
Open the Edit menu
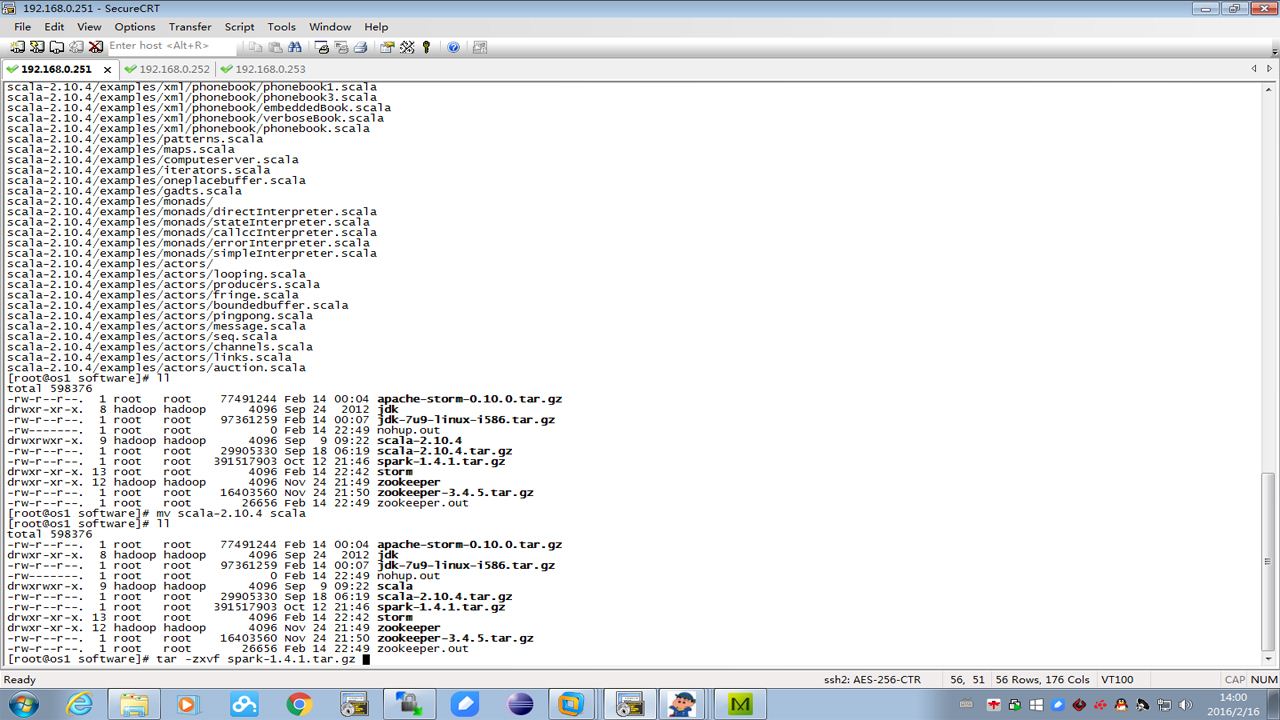(54, 27)
